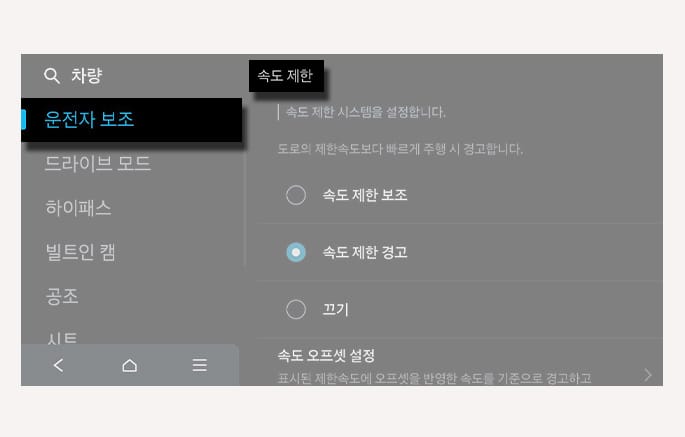Open the 운전자 보조 menu item
Viewport: 685px width, 437px height.
[131, 120]
